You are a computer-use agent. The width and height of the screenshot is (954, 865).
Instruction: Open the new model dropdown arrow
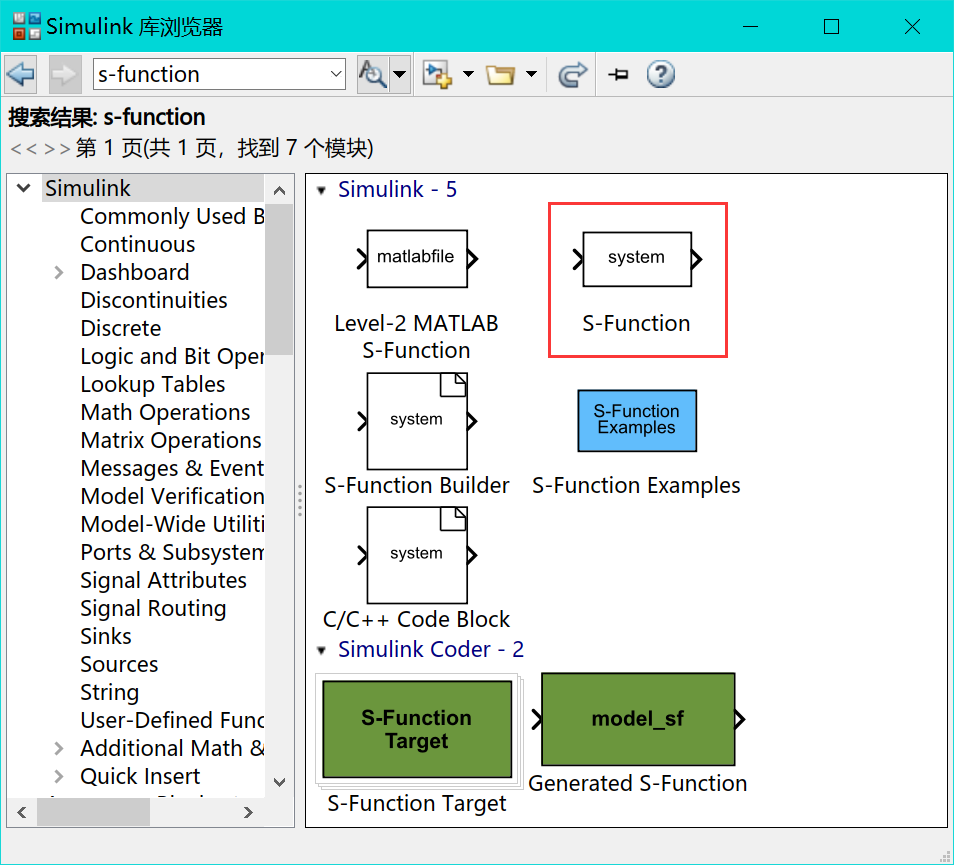(x=468, y=74)
